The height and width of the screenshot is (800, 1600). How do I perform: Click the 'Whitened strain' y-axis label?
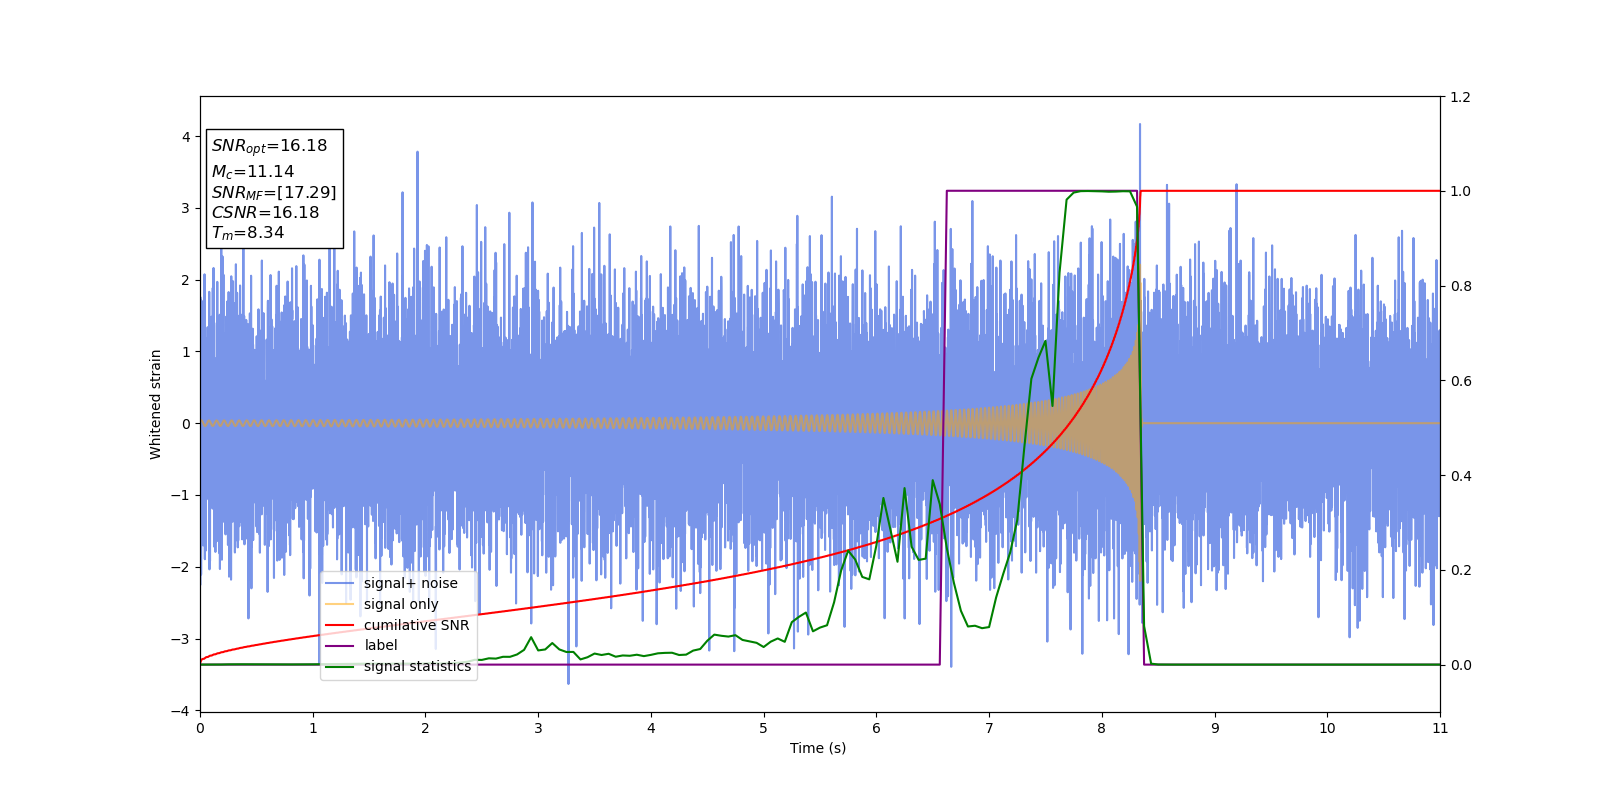156,404
